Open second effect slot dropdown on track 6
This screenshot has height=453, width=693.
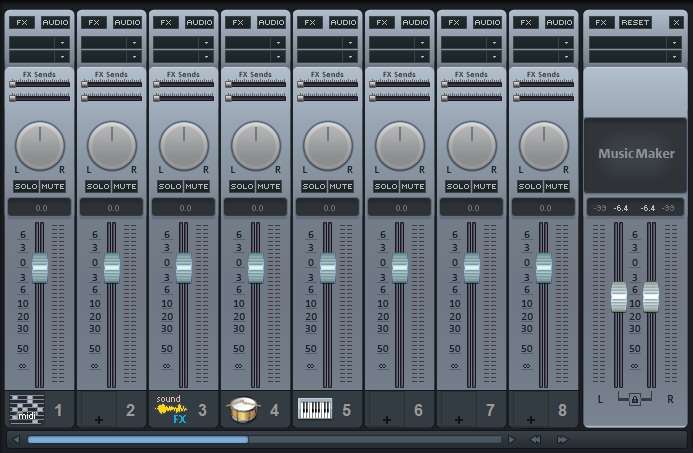(422, 57)
